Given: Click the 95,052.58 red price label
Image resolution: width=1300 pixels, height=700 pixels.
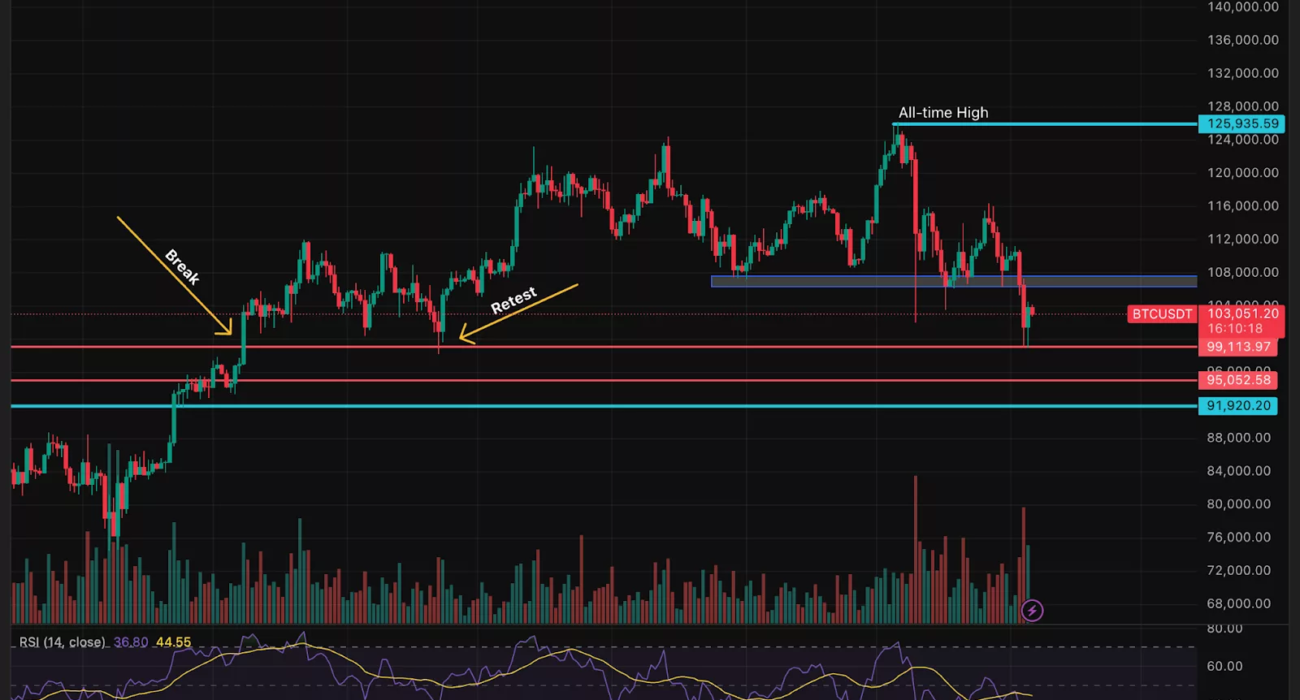Looking at the screenshot, I should (x=1240, y=380).
